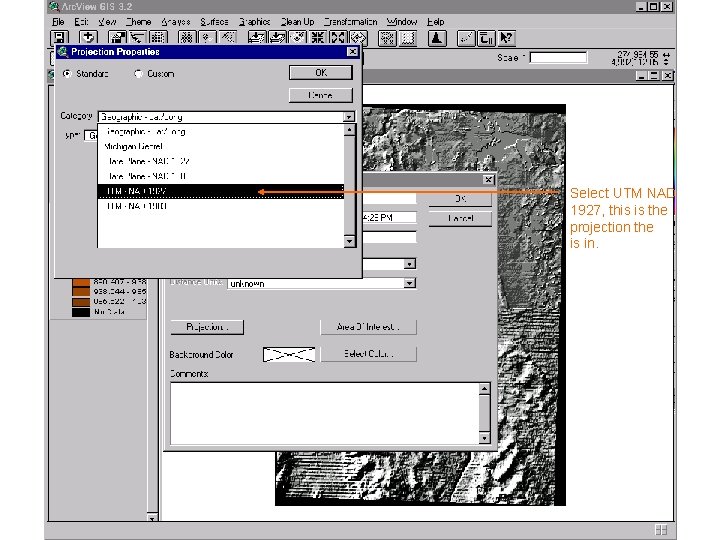
Task: Choose State Plane - NAD 1927 option
Action: (x=220, y=161)
